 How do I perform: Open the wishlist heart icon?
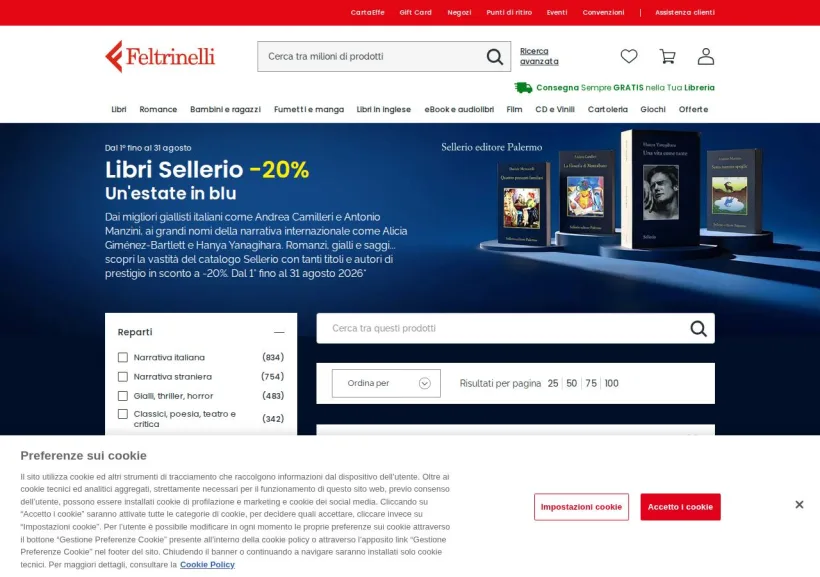click(629, 56)
